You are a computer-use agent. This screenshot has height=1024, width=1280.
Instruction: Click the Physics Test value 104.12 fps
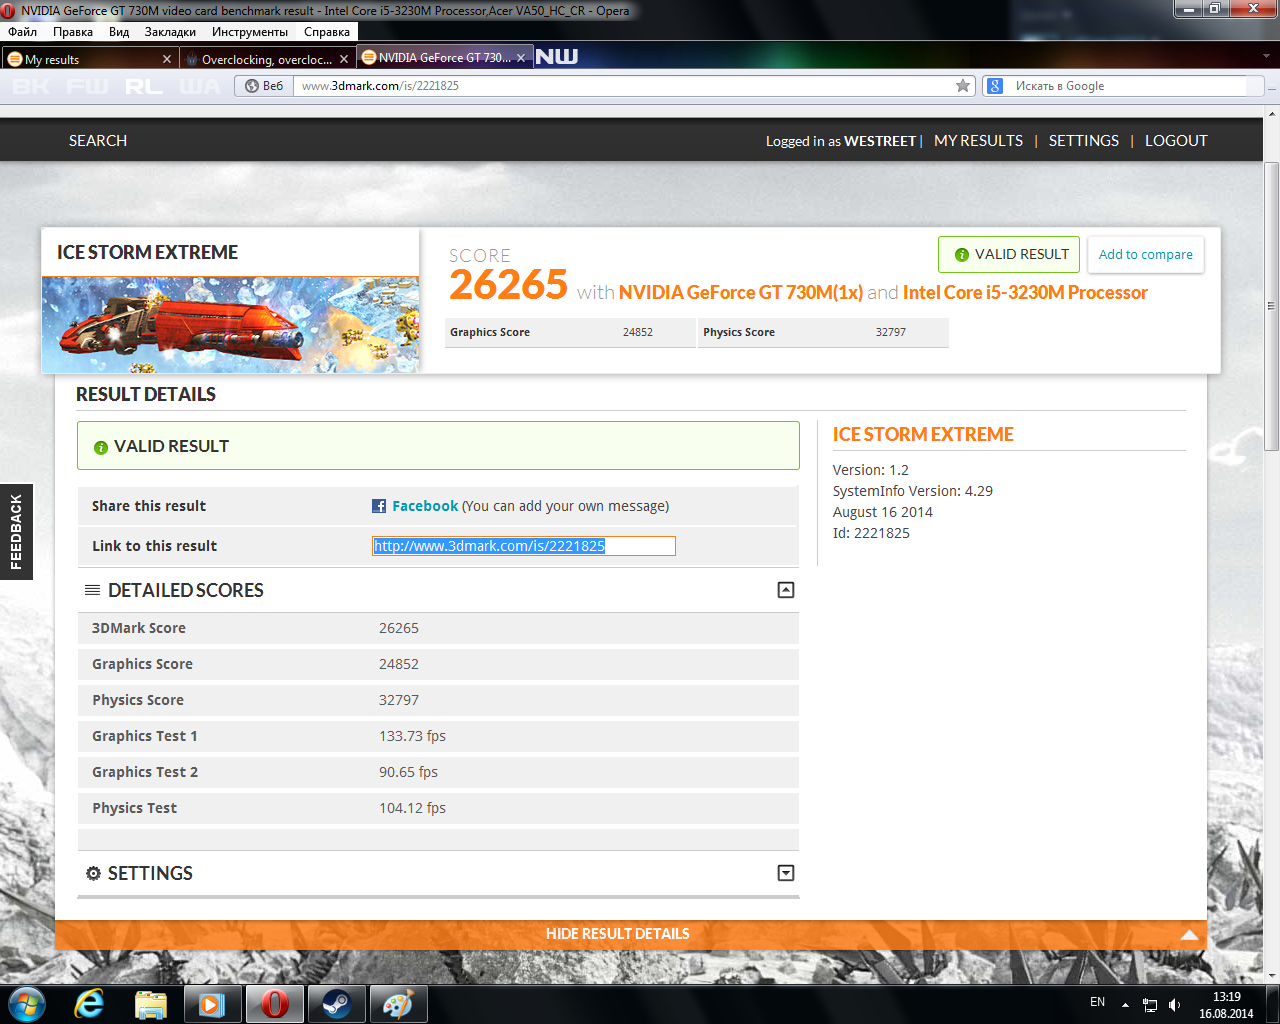tap(412, 808)
